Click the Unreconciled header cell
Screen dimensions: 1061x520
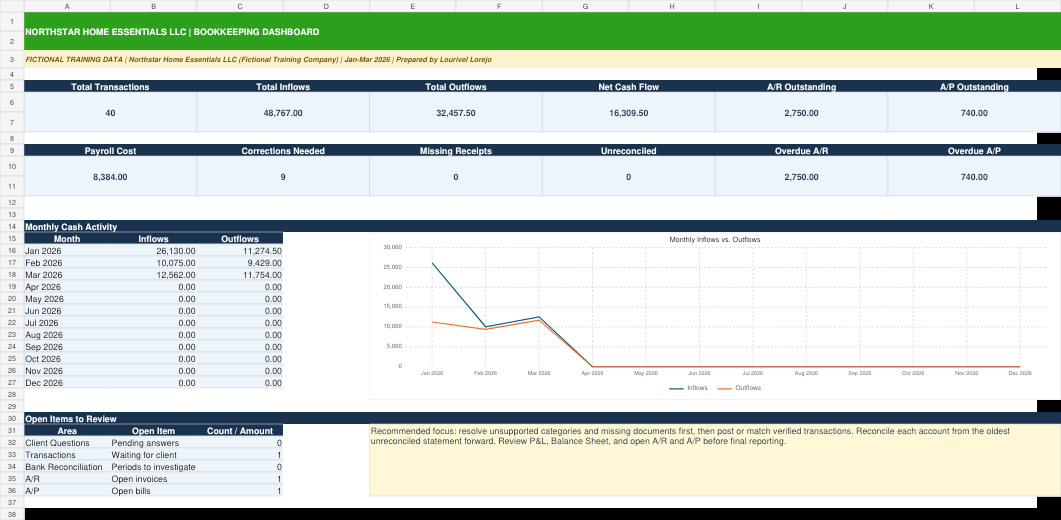(x=629, y=151)
